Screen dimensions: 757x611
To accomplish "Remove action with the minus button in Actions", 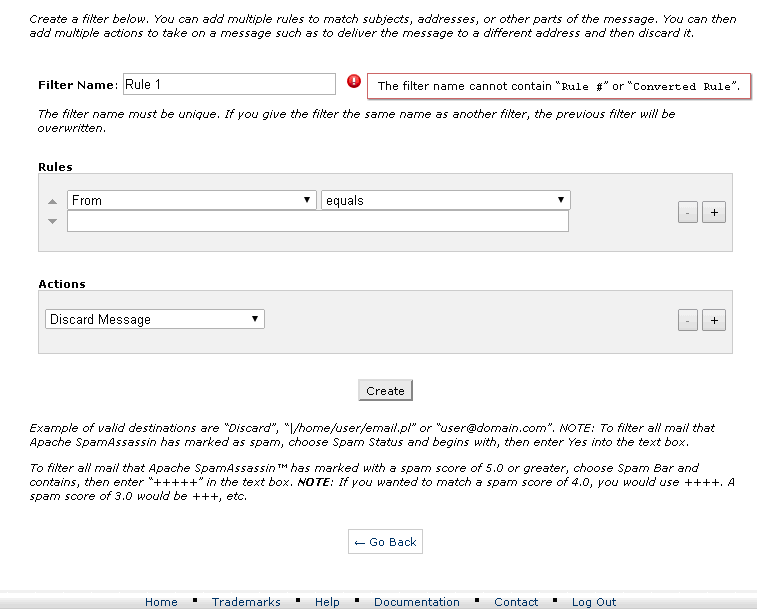I will click(687, 320).
